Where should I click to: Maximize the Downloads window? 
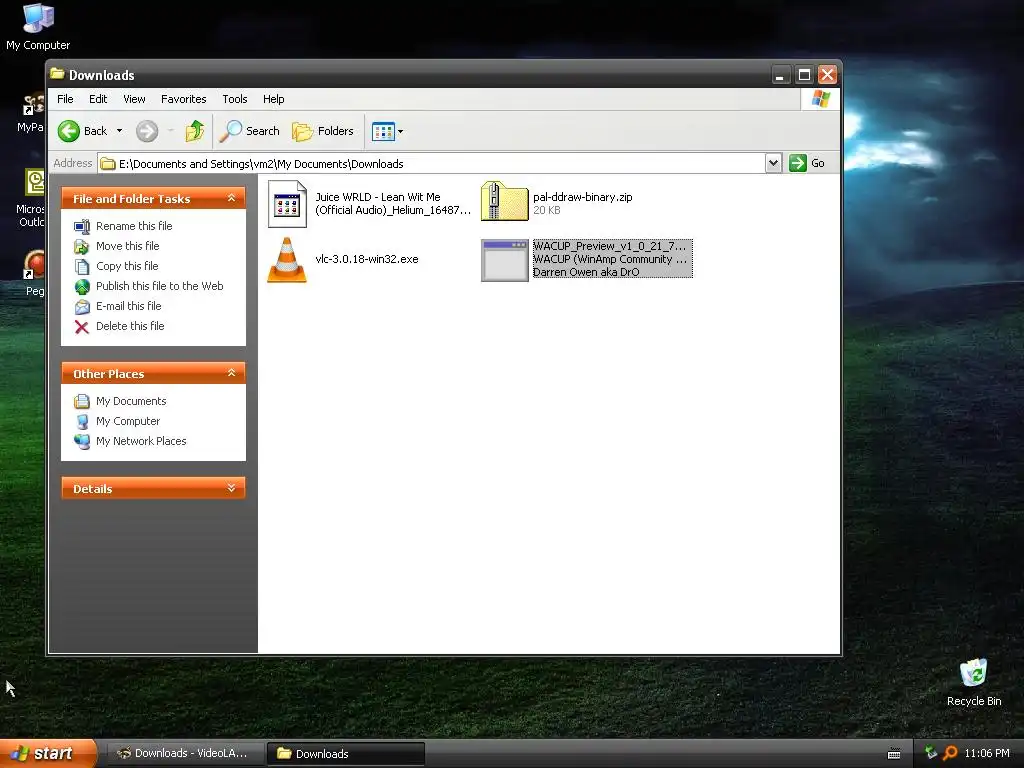coord(804,75)
